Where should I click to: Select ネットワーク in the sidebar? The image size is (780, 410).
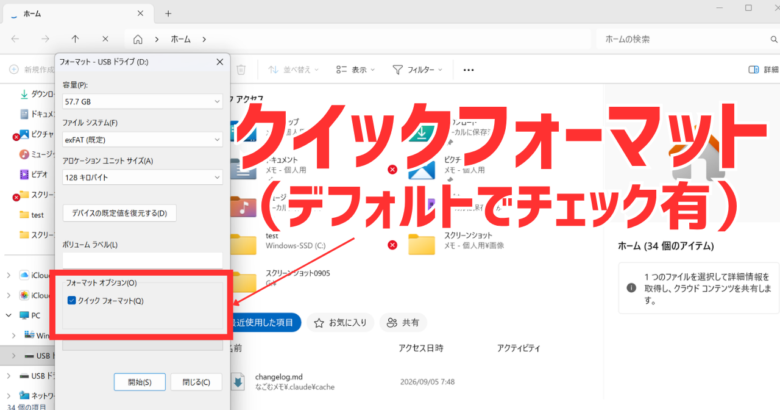click(x=37, y=396)
